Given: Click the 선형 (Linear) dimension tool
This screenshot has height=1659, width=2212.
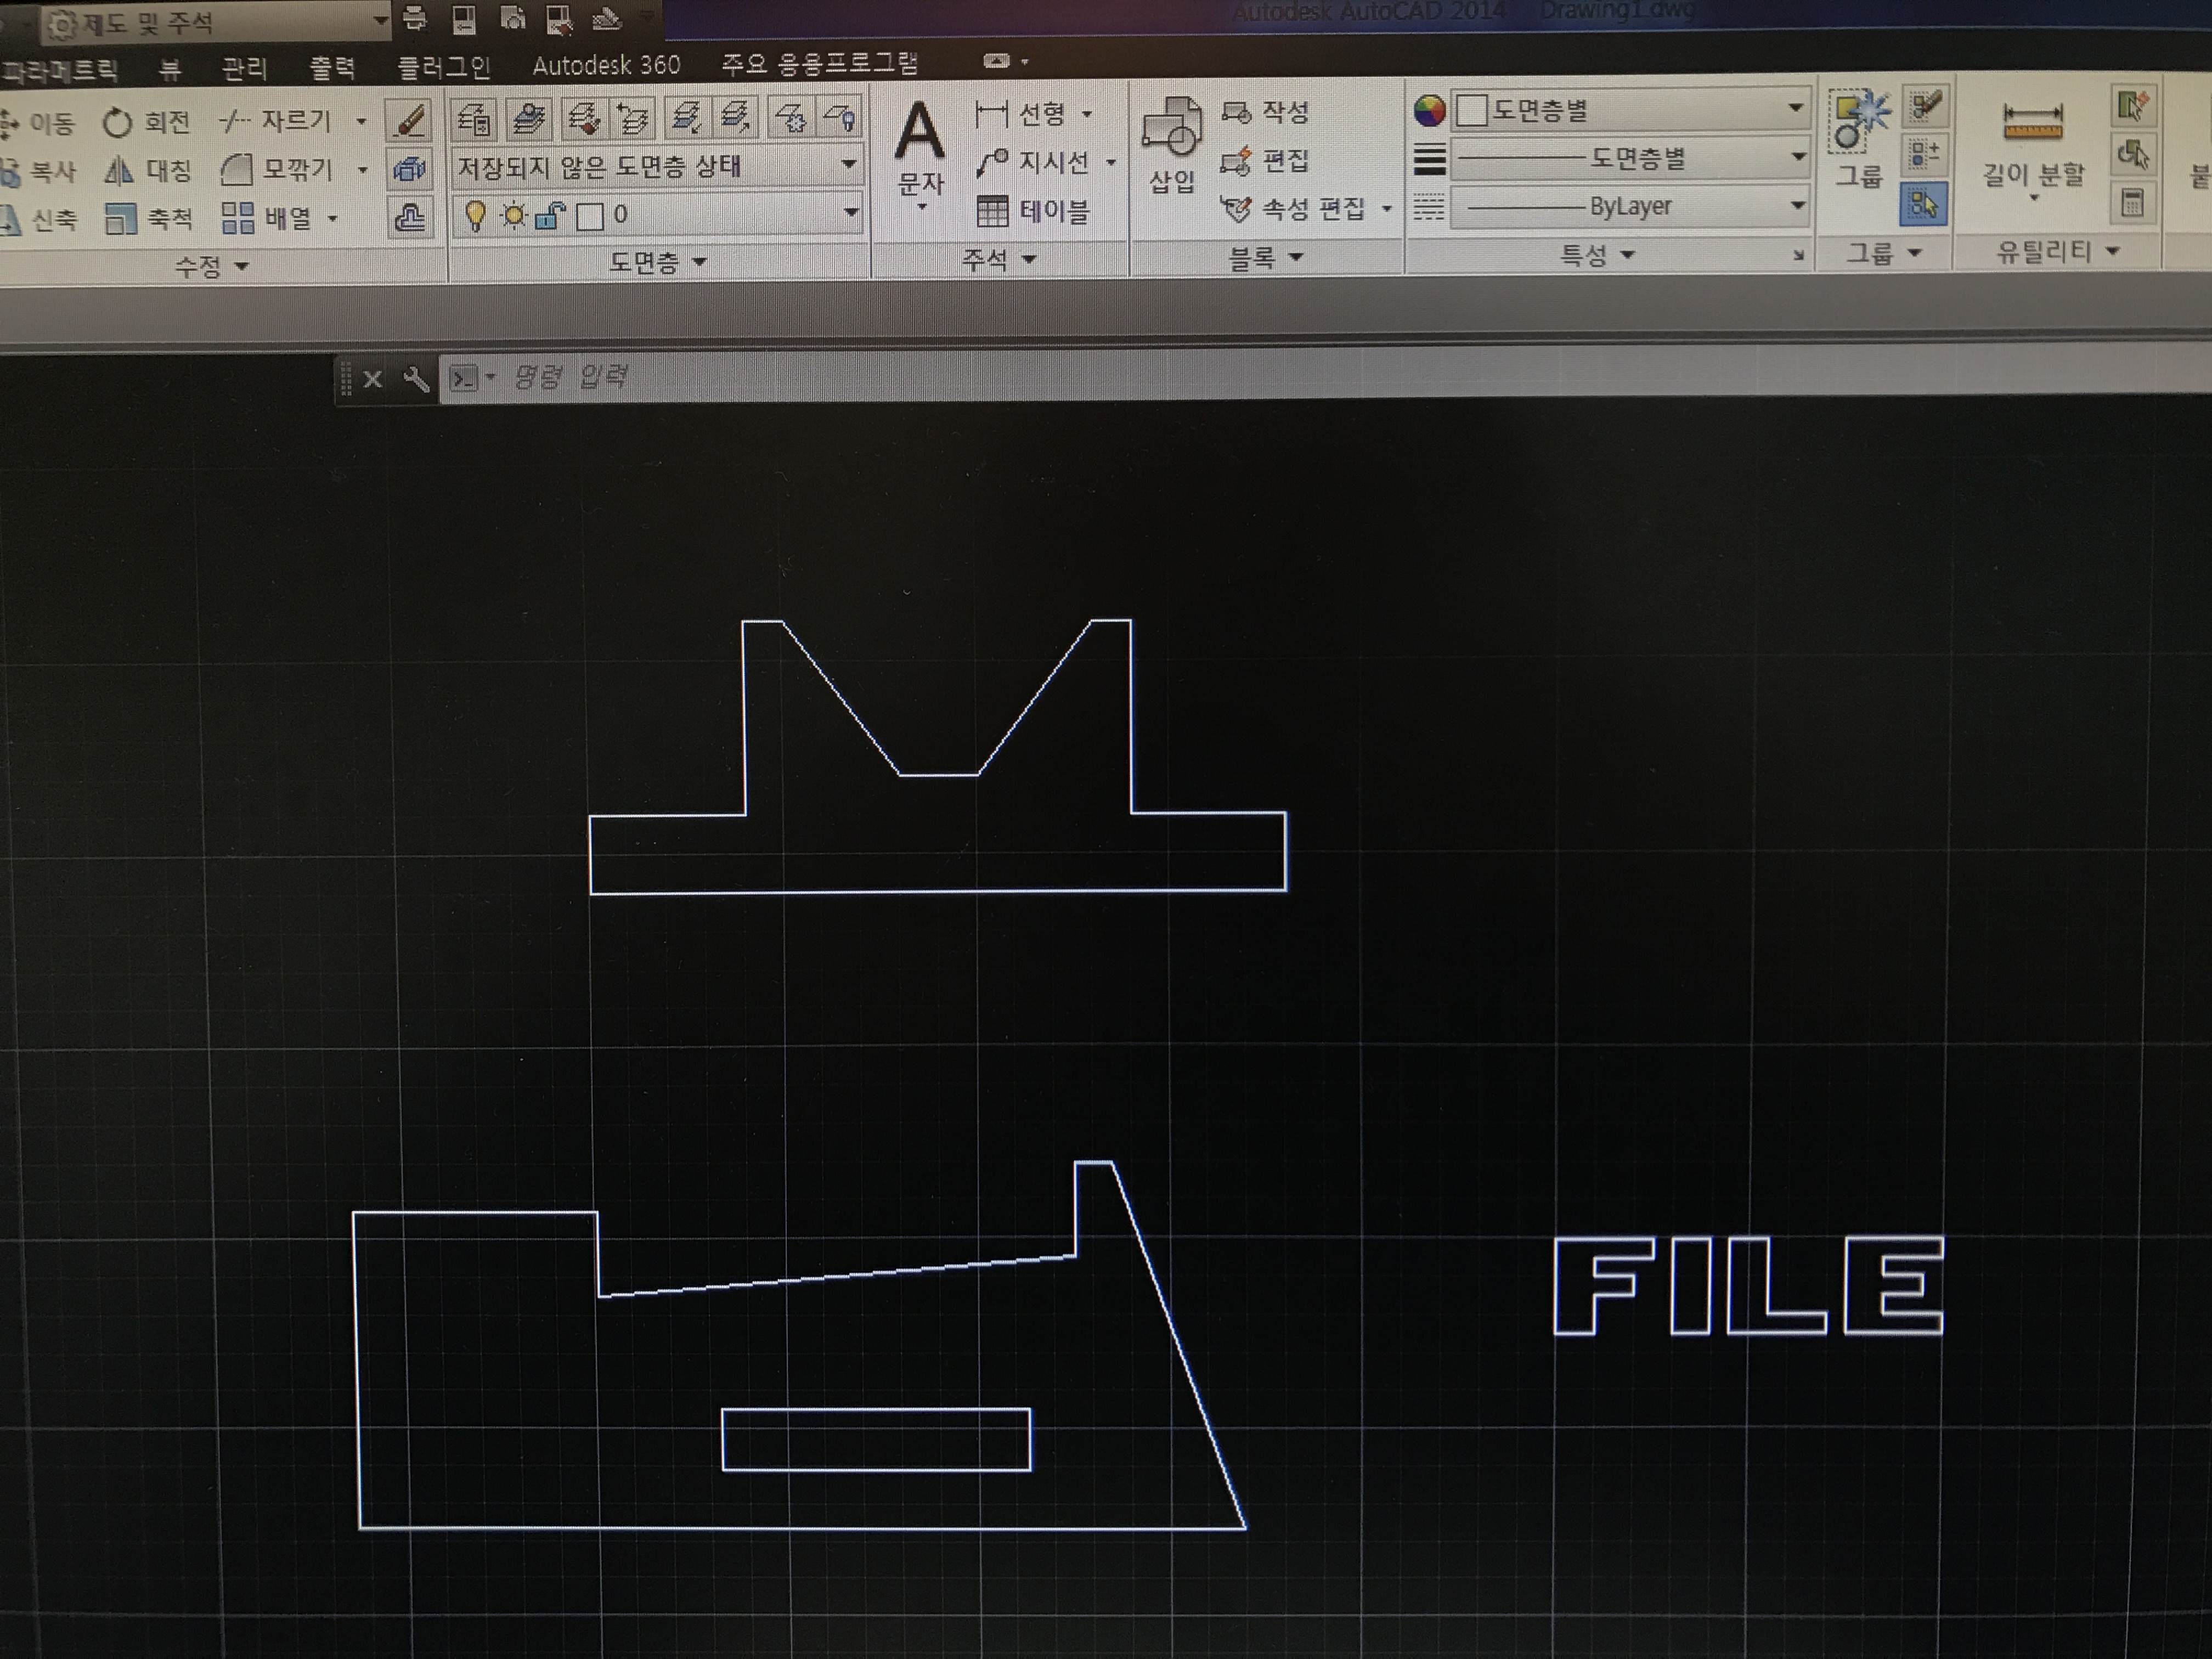Looking at the screenshot, I should click(x=1021, y=114).
